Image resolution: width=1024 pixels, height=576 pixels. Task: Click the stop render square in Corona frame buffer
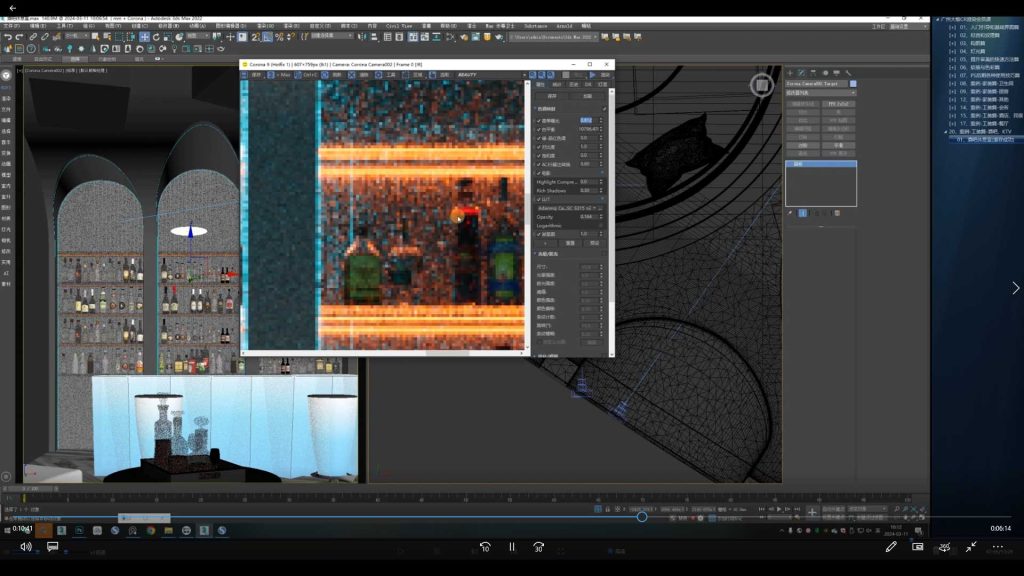566,75
